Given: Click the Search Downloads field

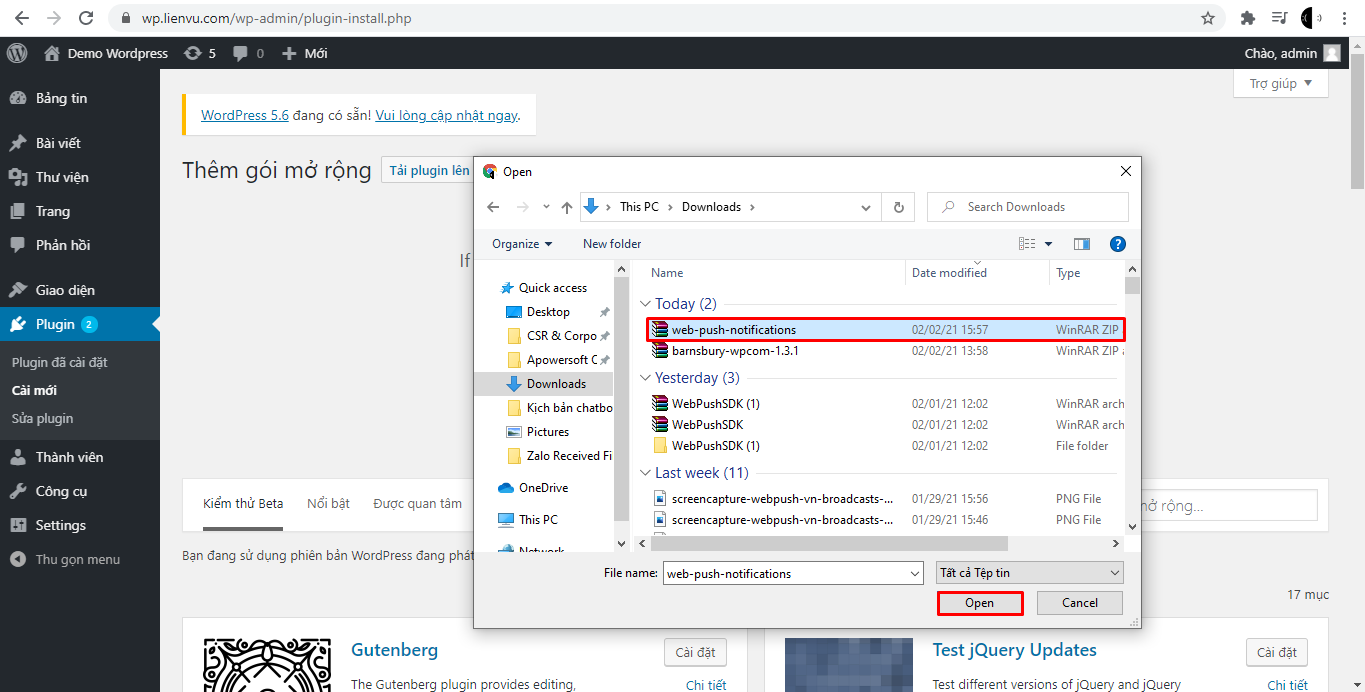Looking at the screenshot, I should coord(1028,207).
